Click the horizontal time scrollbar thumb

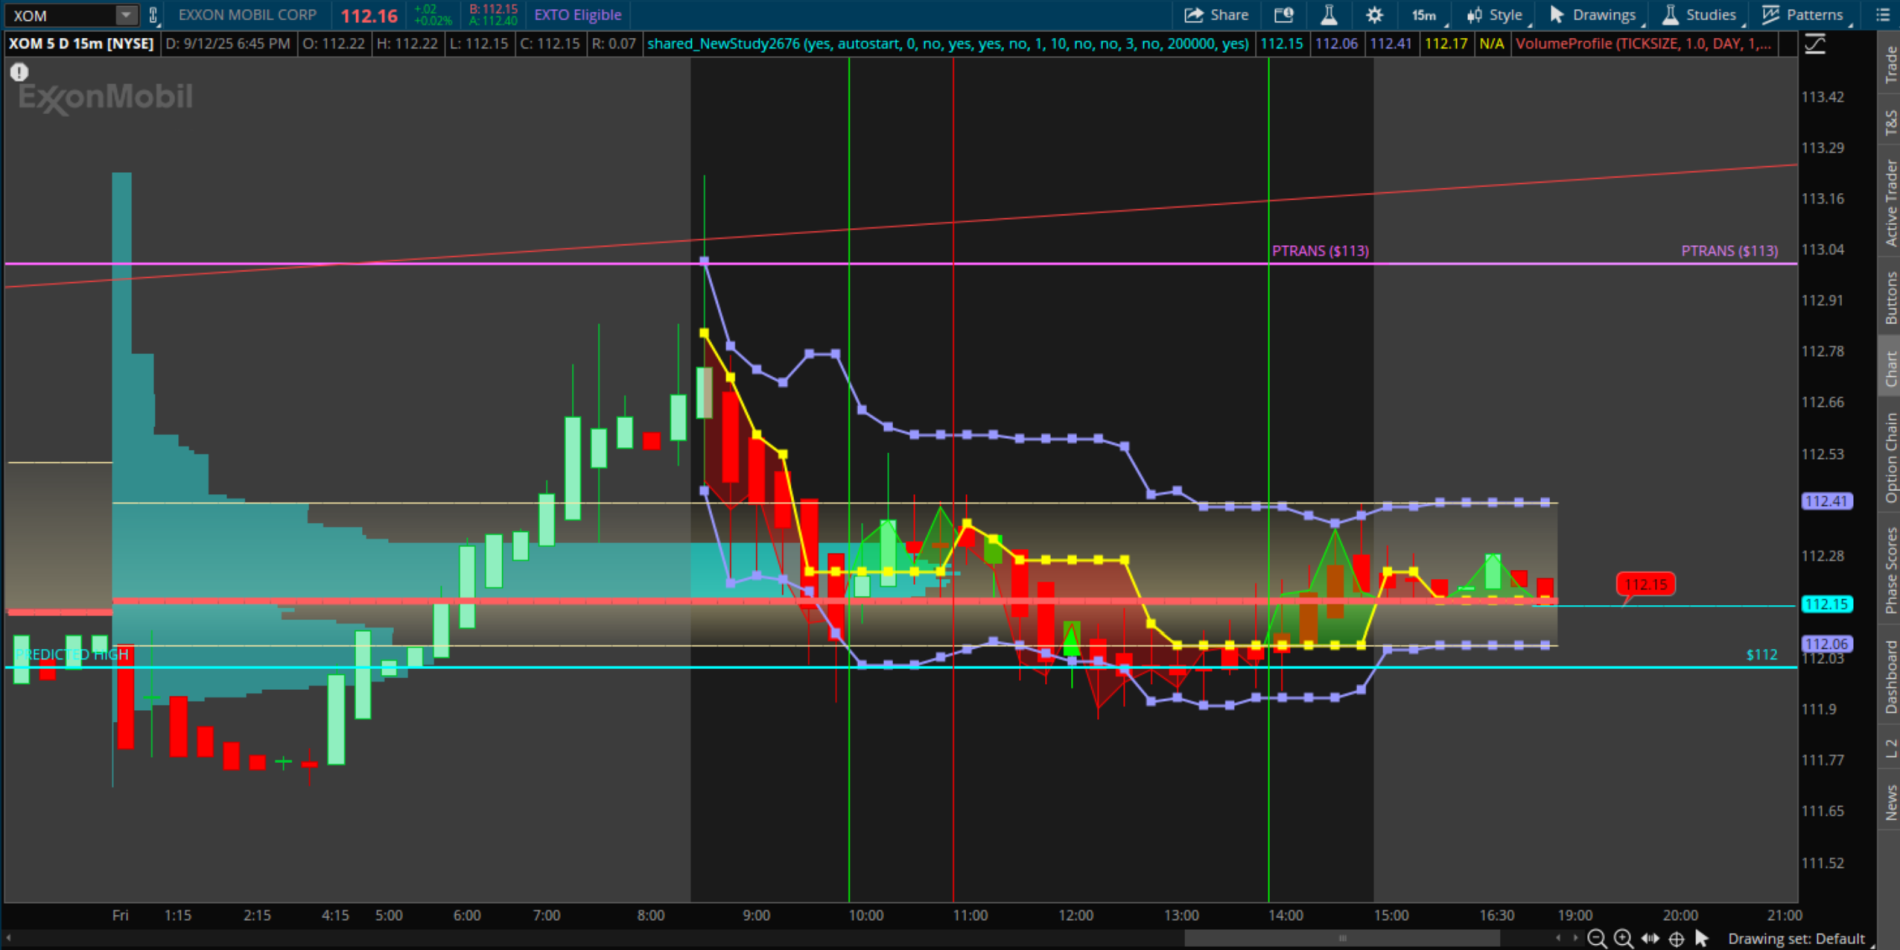[x=1342, y=938]
